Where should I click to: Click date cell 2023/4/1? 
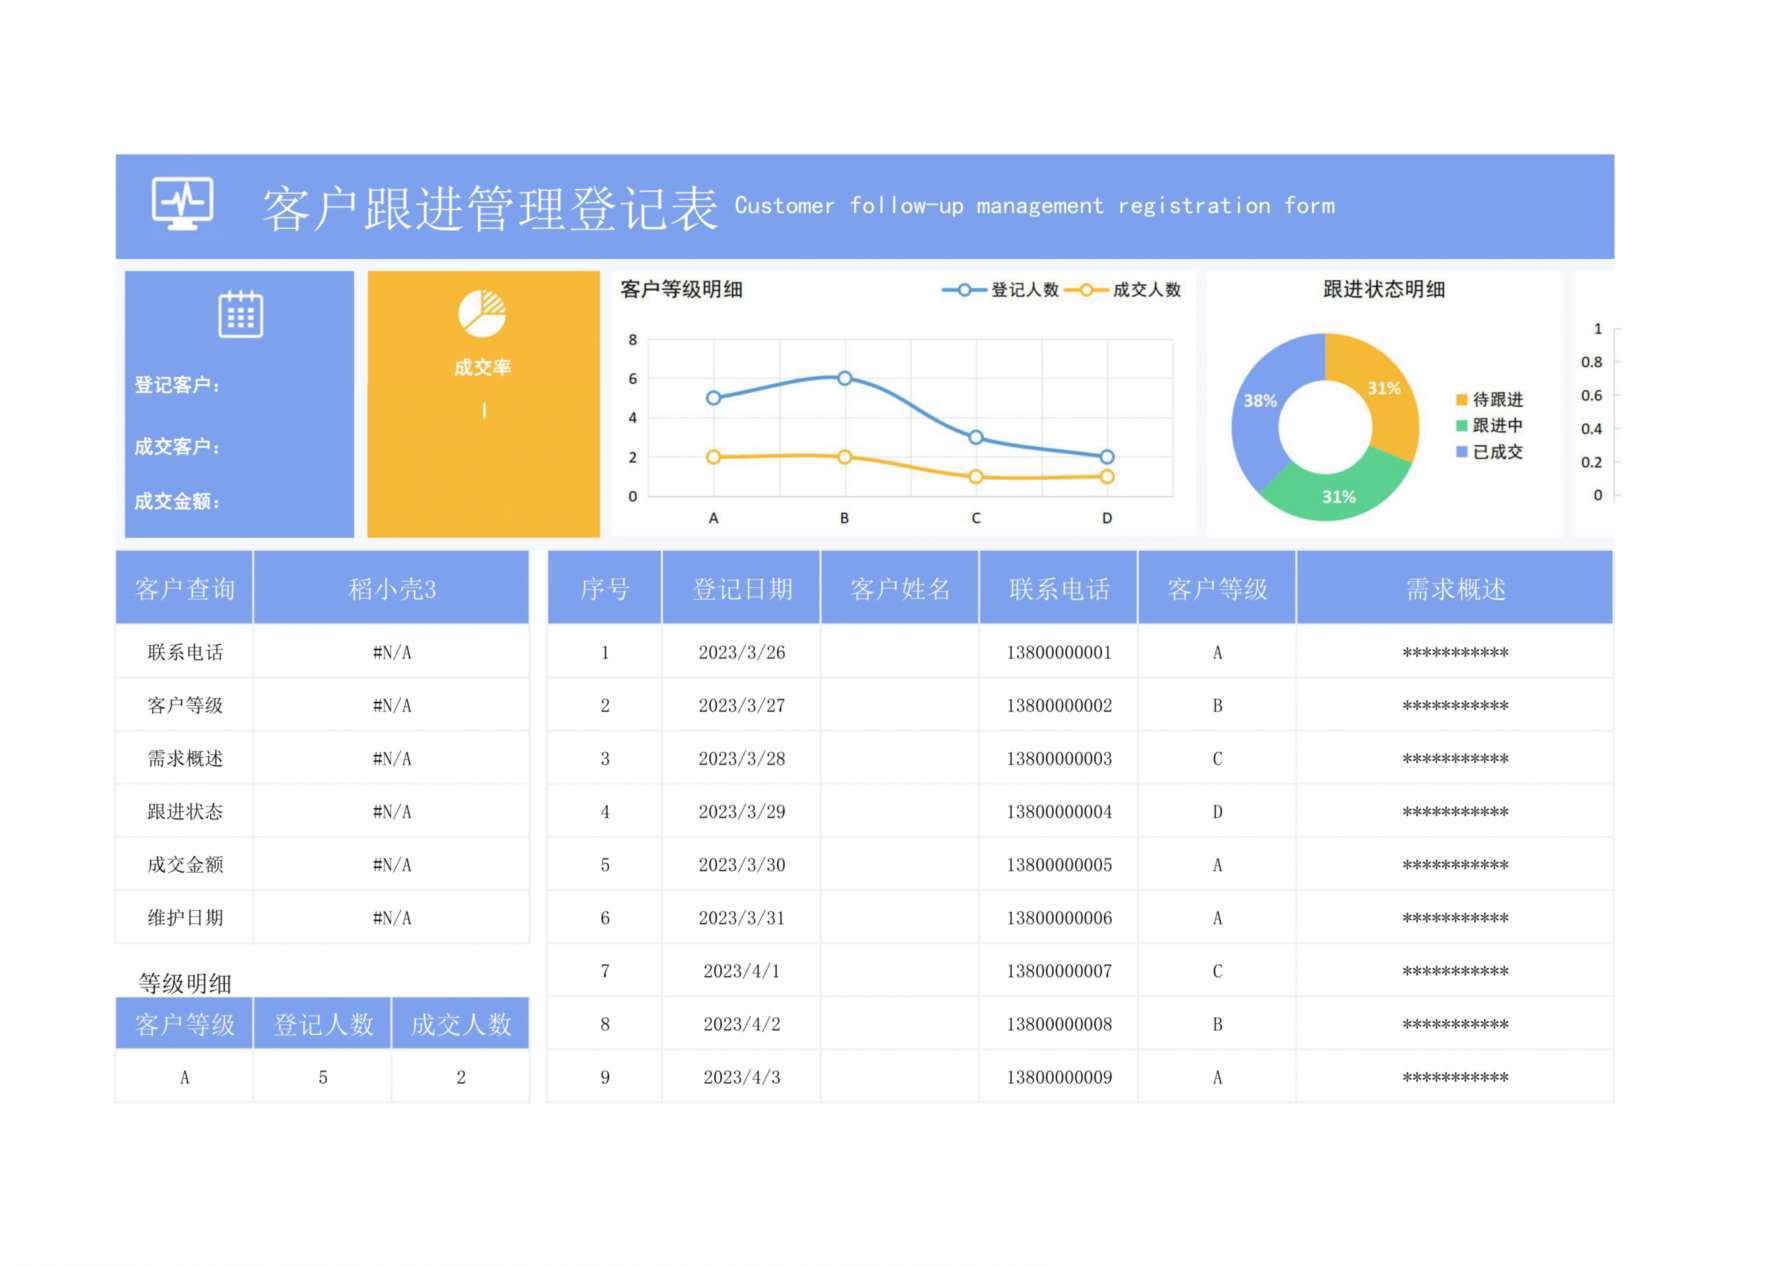coord(742,970)
